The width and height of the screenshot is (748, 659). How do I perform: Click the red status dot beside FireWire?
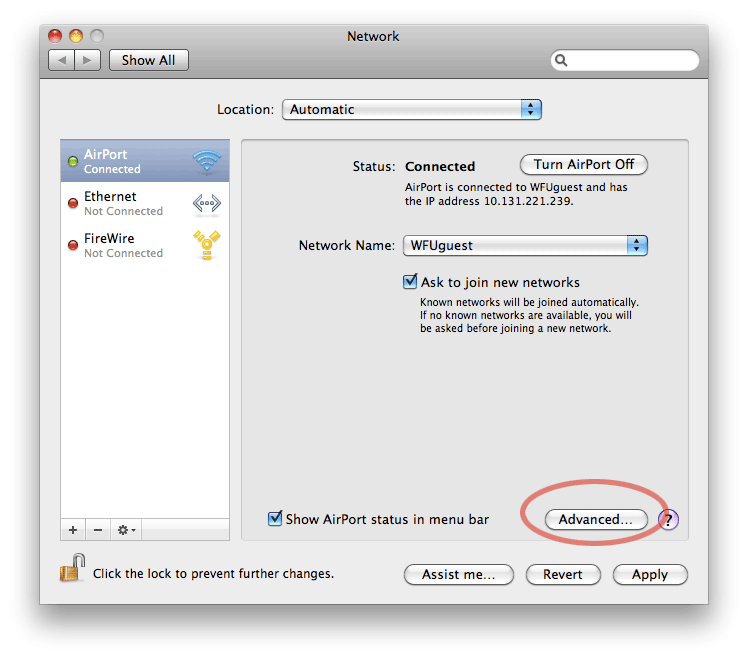pyautogui.click(x=73, y=245)
